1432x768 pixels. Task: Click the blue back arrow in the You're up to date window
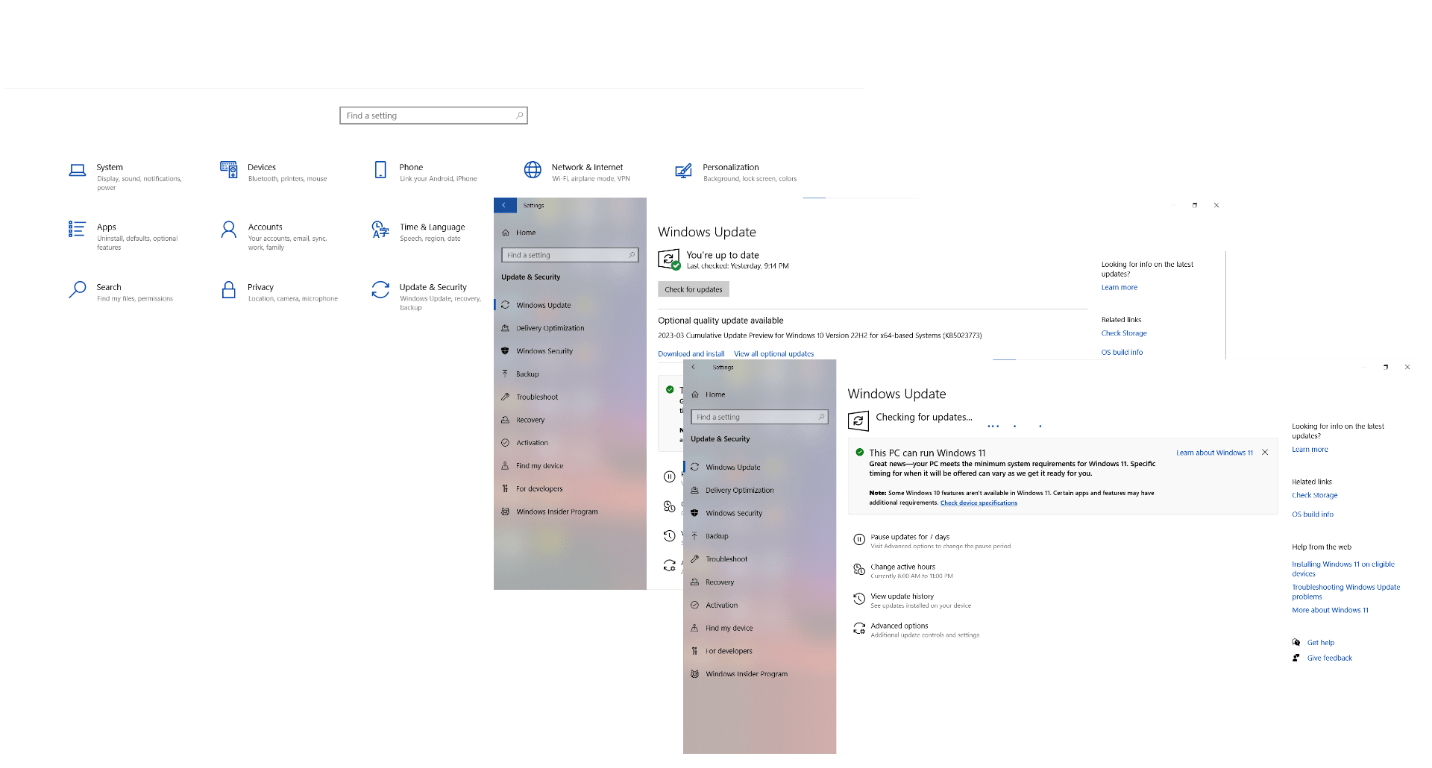(x=505, y=205)
